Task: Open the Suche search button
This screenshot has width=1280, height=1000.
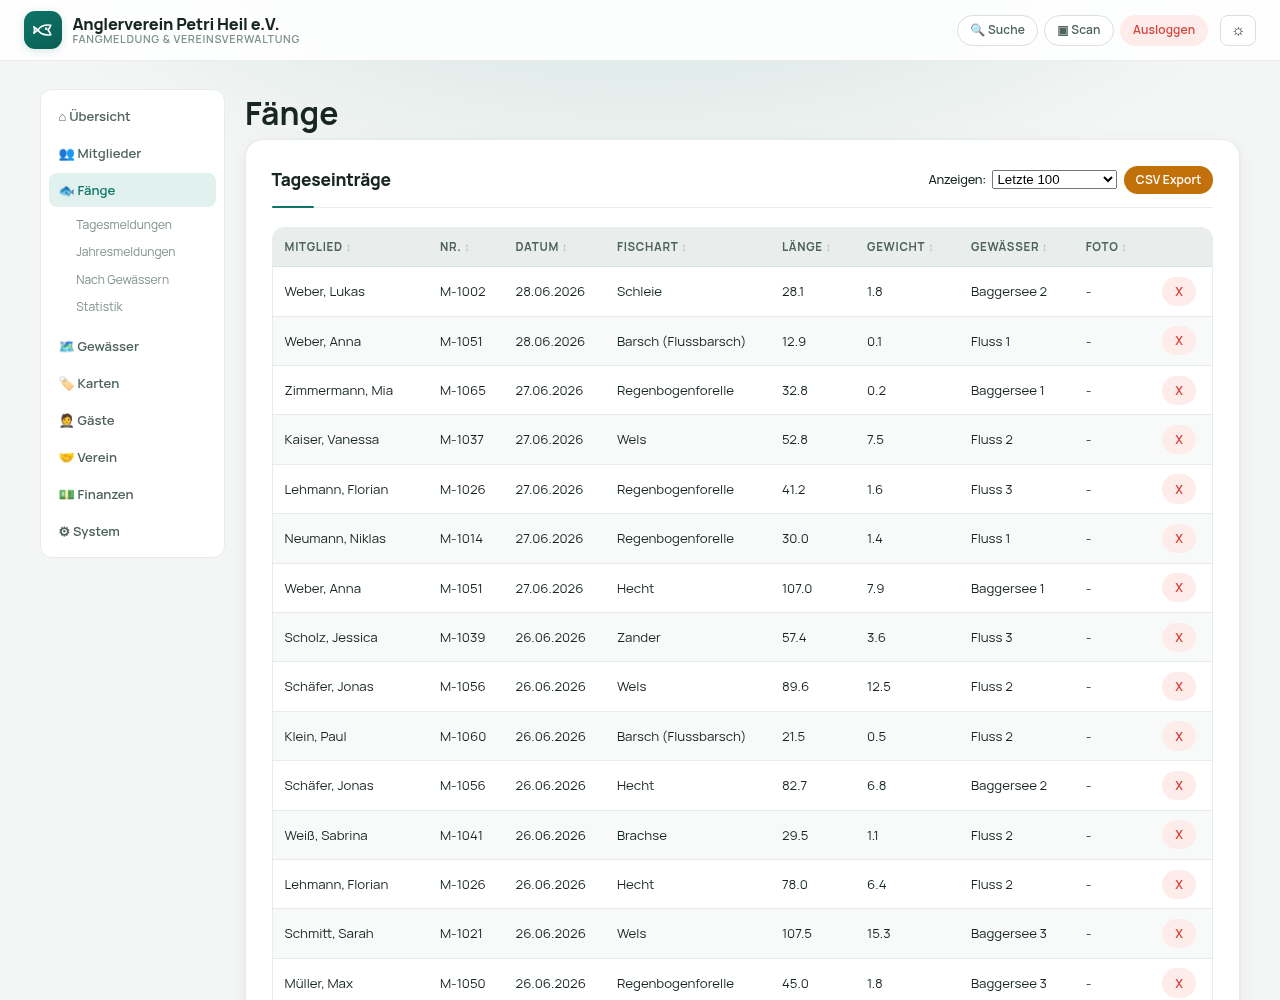Action: click(997, 30)
